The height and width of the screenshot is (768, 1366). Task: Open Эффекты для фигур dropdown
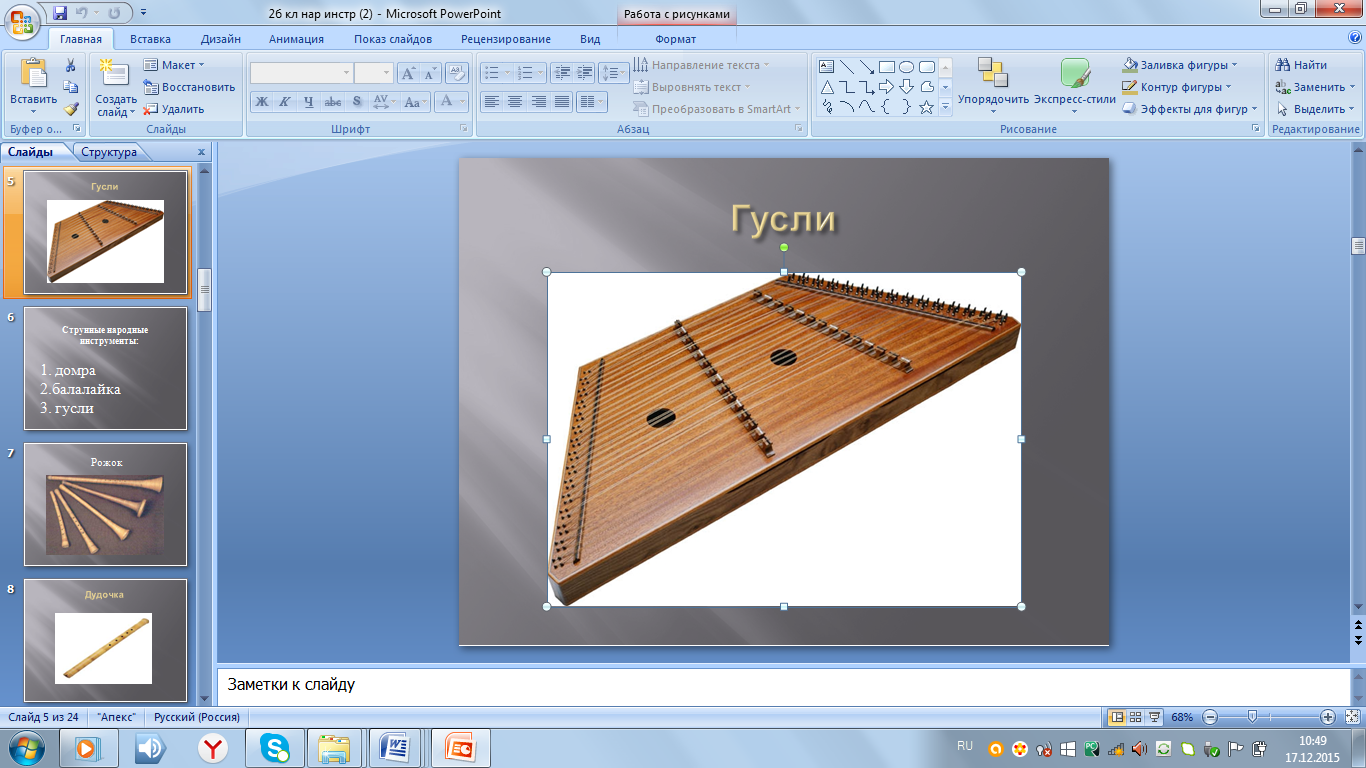1190,109
